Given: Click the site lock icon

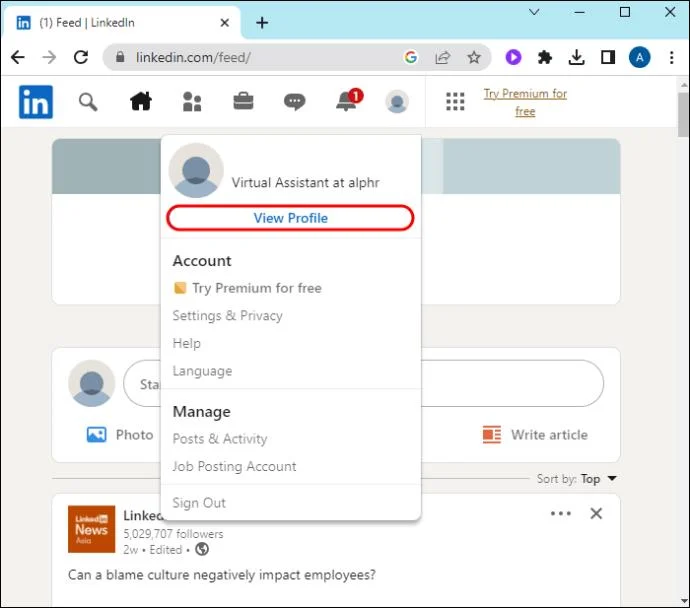Looking at the screenshot, I should (120, 57).
